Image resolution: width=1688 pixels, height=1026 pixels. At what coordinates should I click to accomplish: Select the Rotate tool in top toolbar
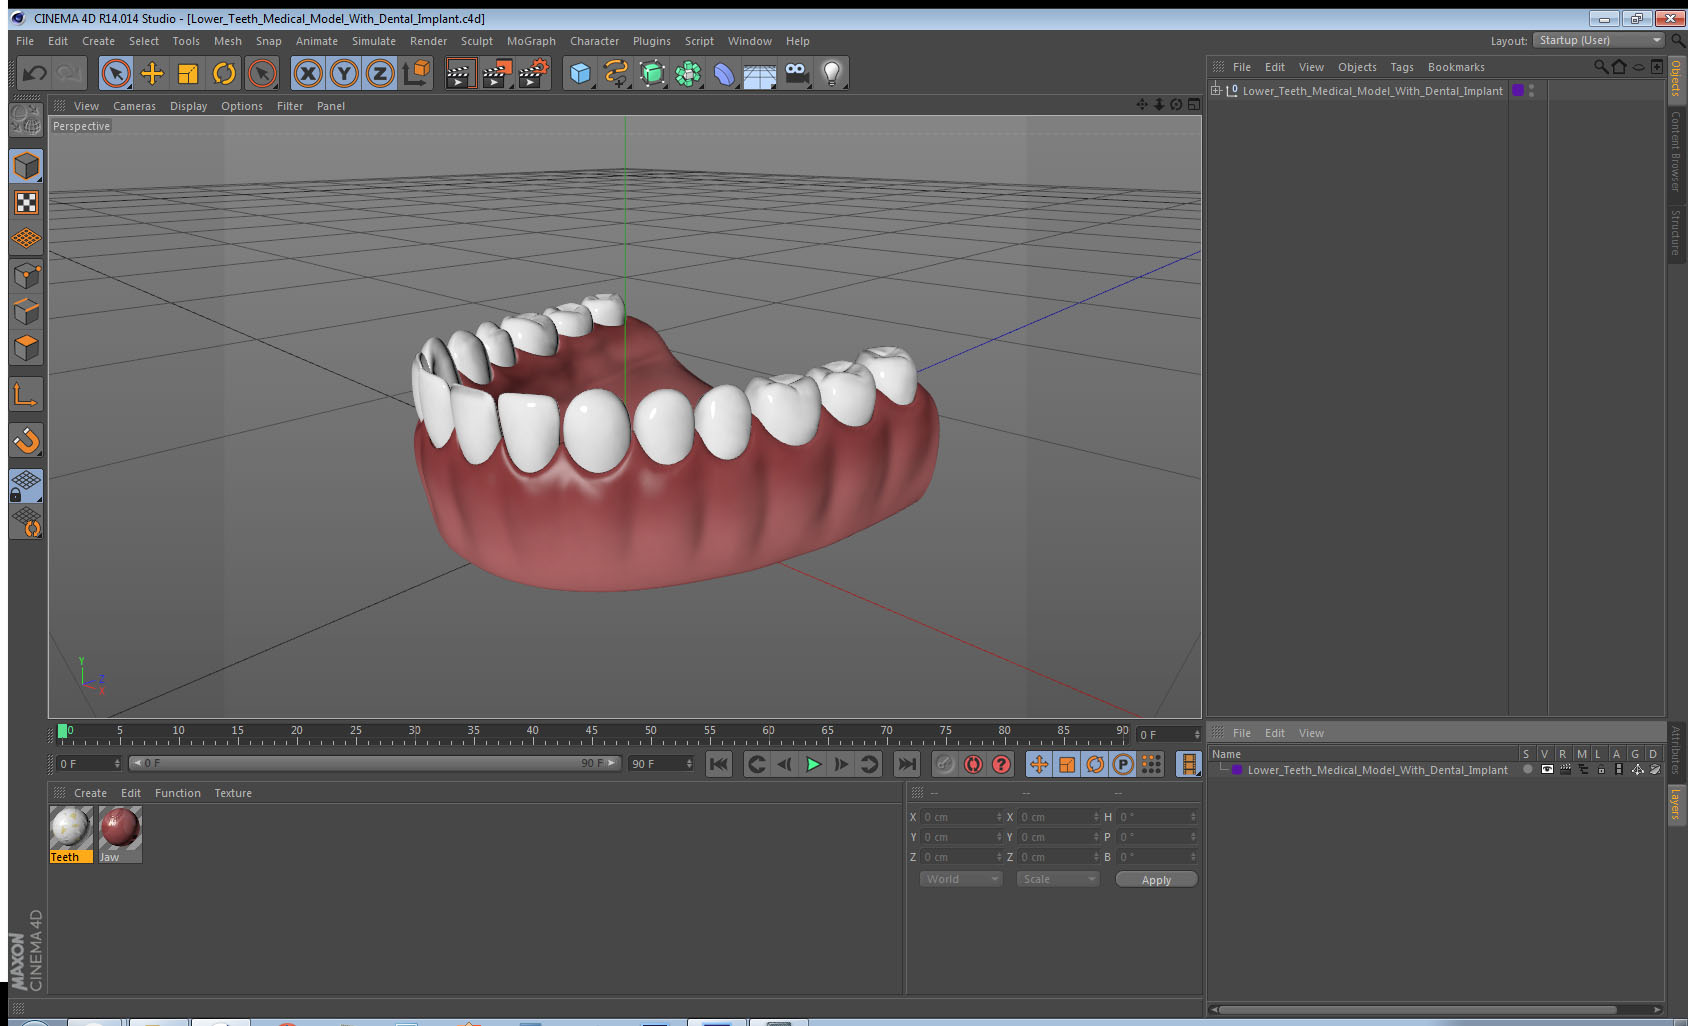pyautogui.click(x=224, y=73)
